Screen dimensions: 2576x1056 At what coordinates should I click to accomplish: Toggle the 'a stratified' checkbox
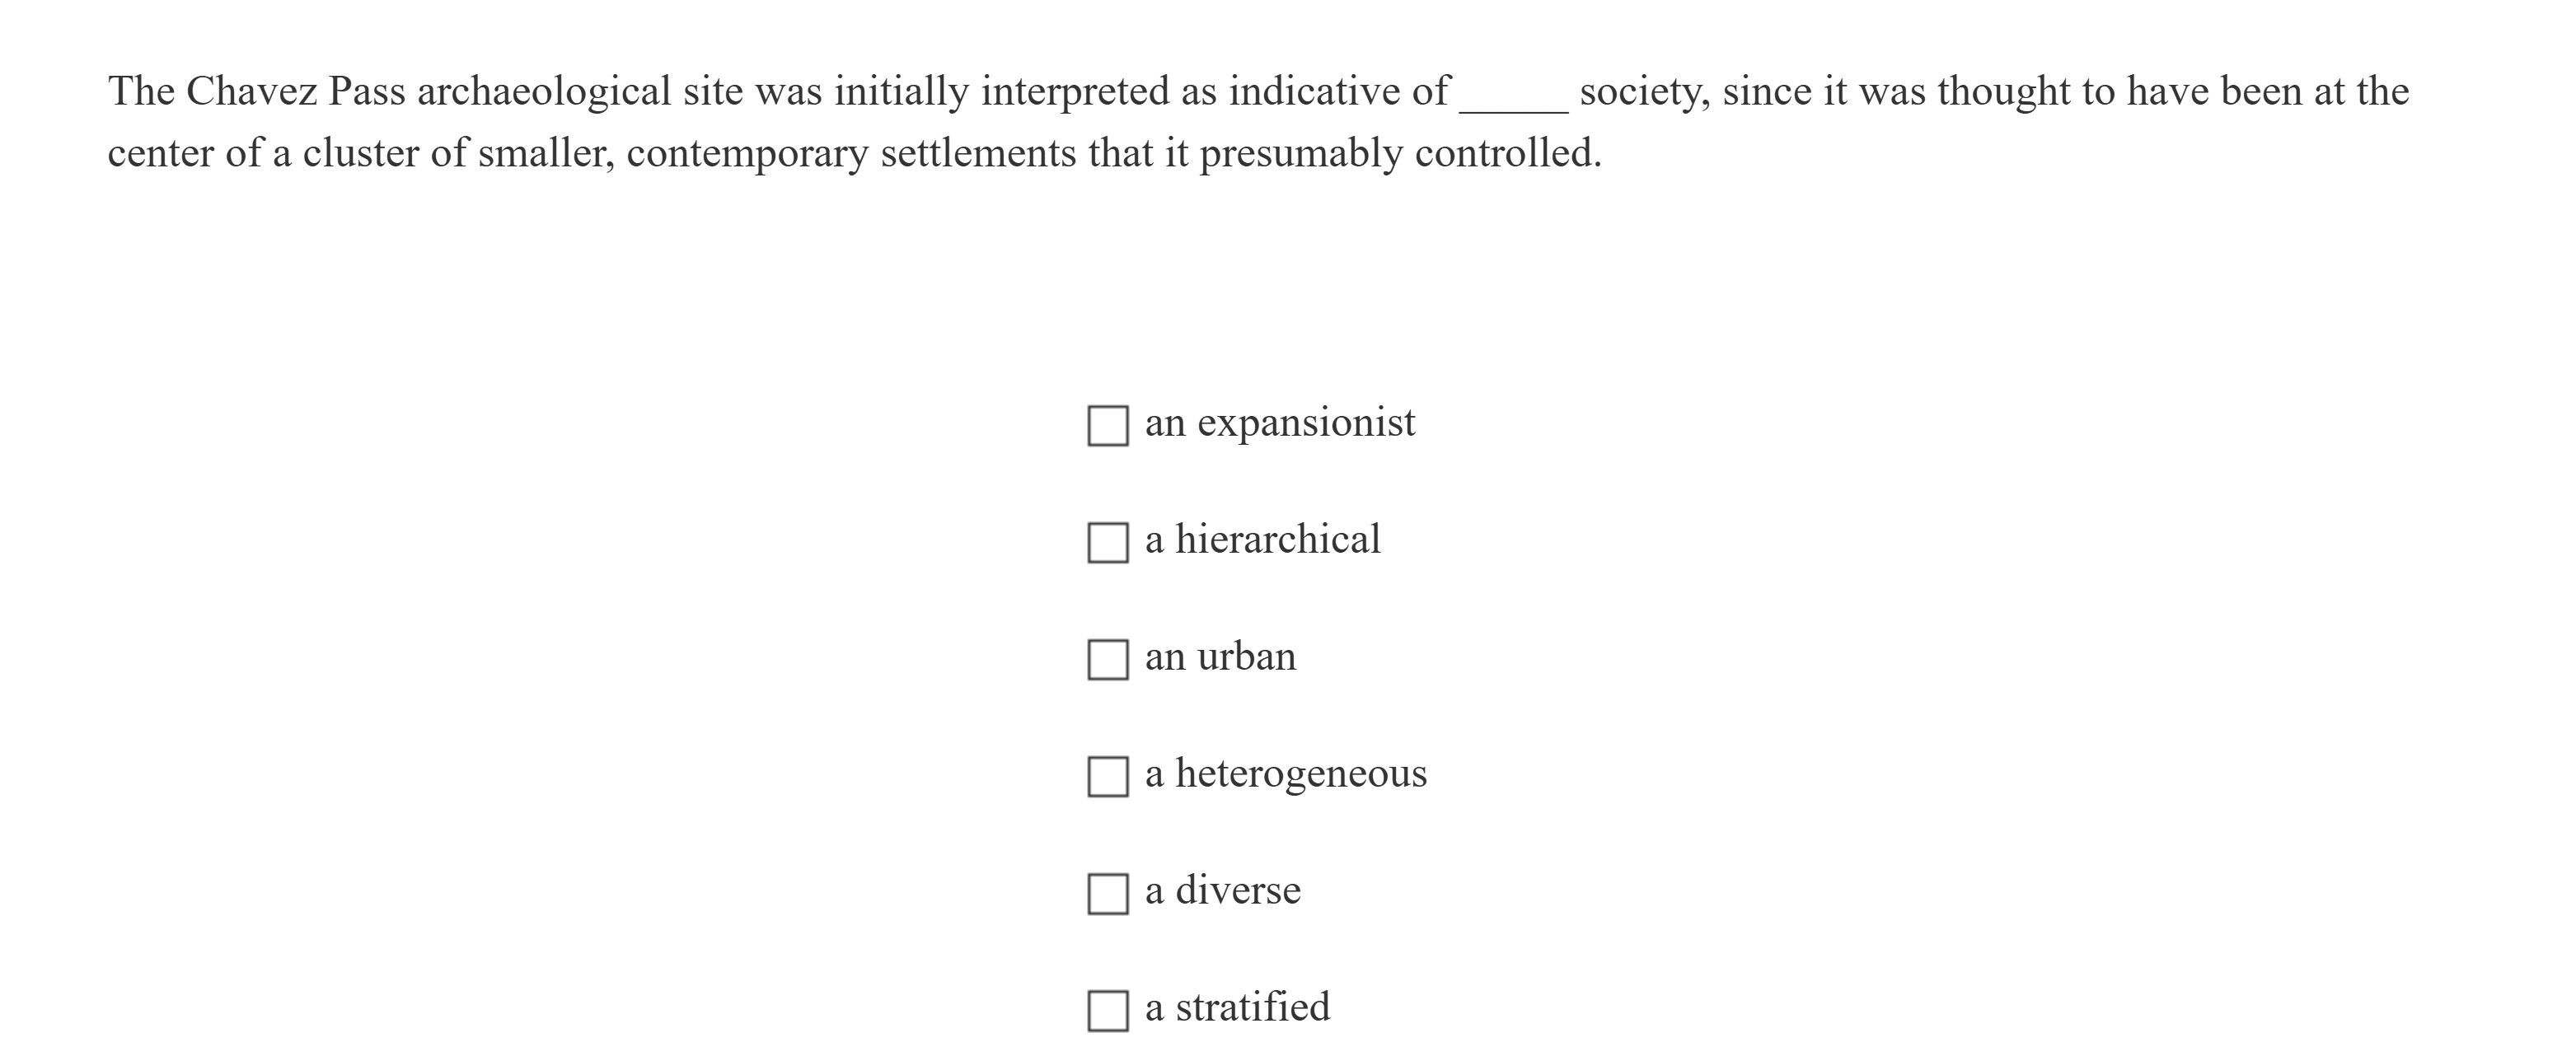1107,1010
